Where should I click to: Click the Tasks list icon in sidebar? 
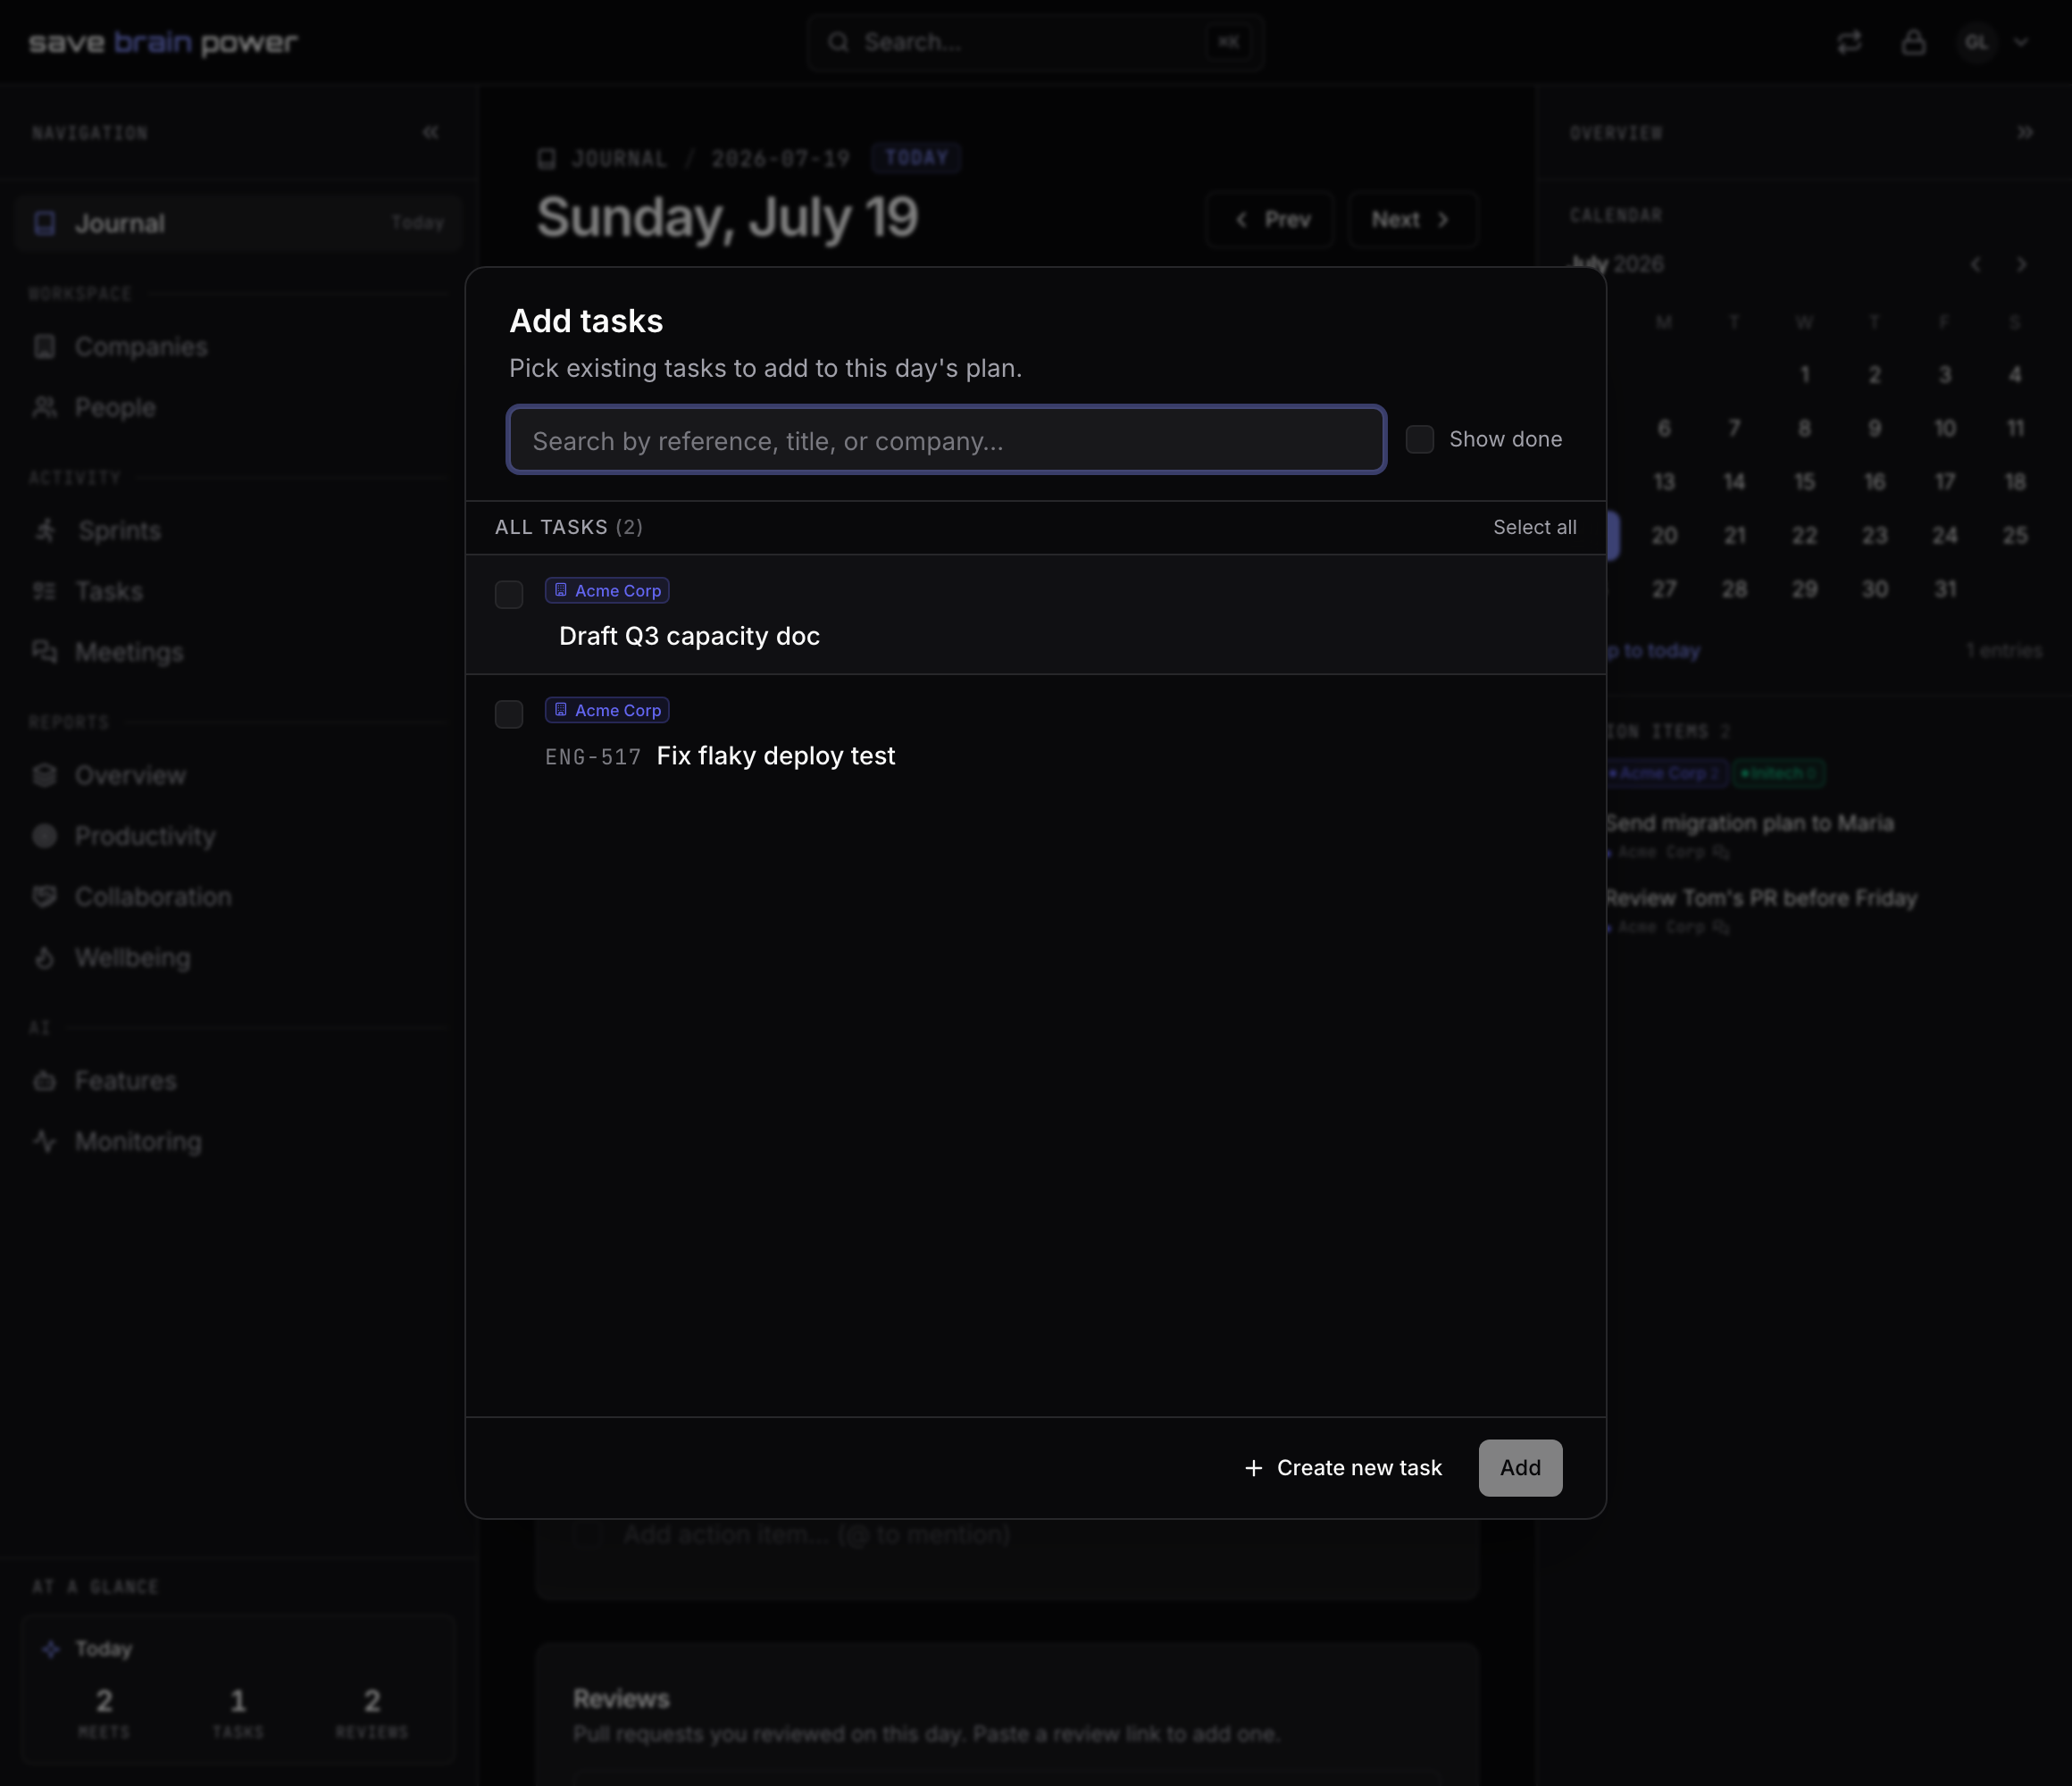coord(44,592)
